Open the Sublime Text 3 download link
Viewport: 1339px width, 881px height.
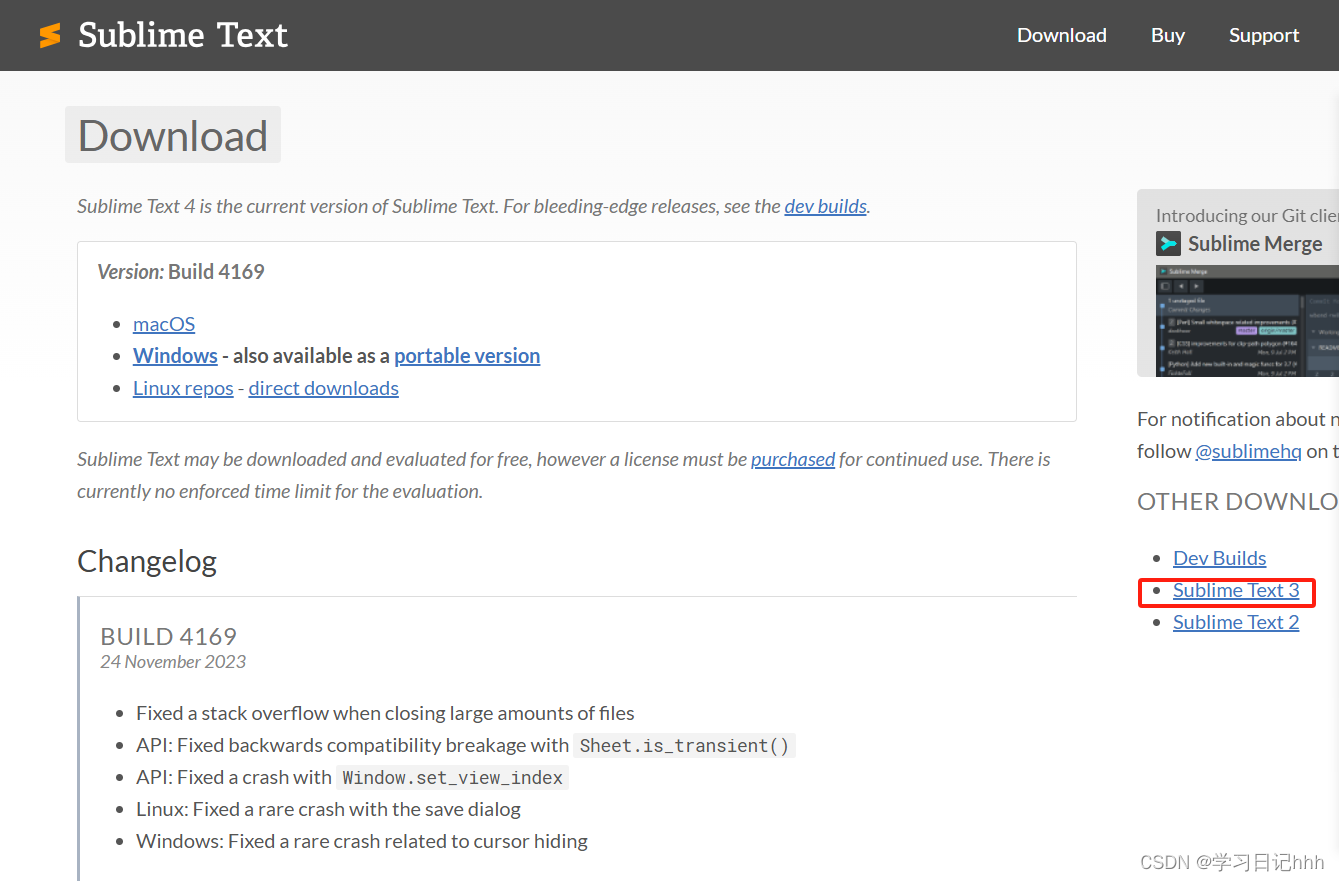(1236, 590)
